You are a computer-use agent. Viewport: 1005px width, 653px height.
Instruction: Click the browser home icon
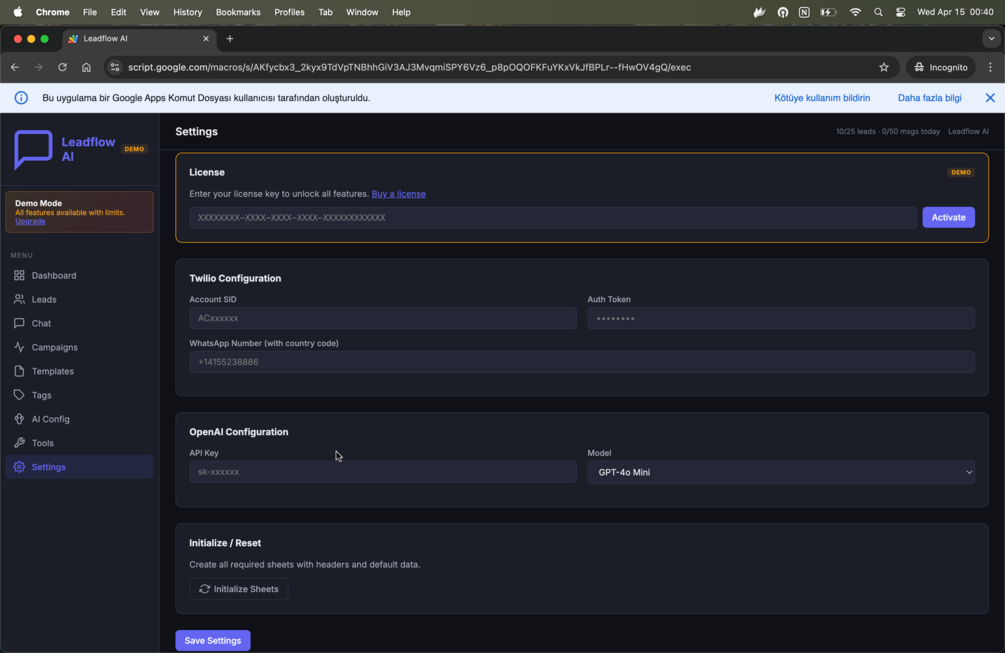coord(87,67)
